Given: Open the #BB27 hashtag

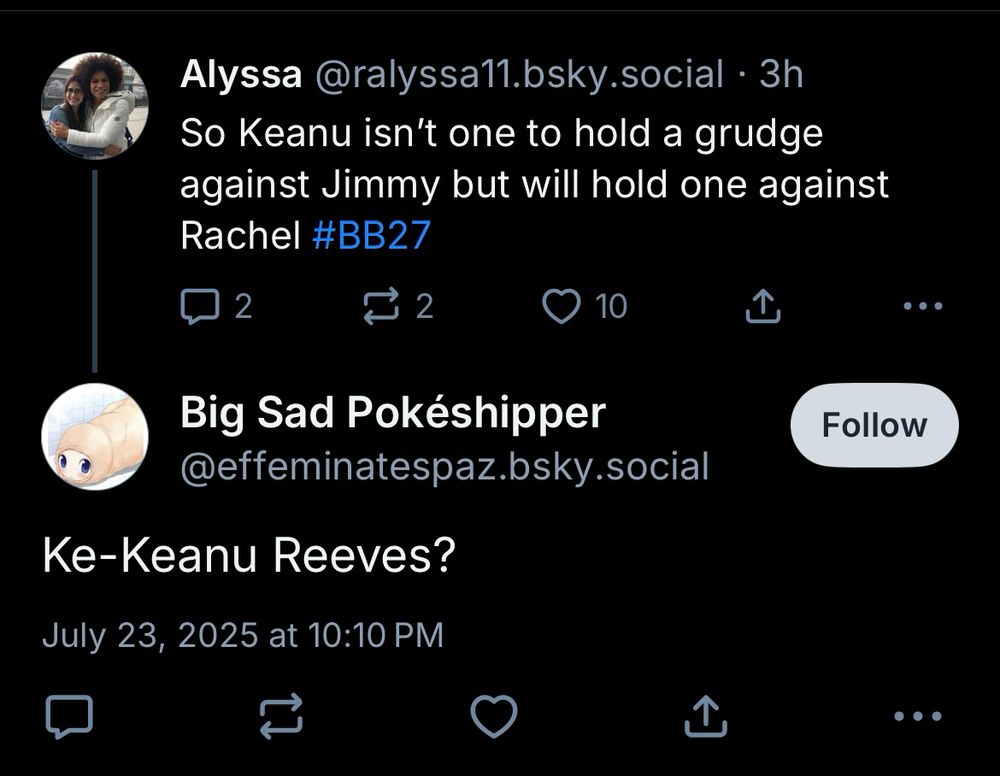Looking at the screenshot, I should [371, 235].
